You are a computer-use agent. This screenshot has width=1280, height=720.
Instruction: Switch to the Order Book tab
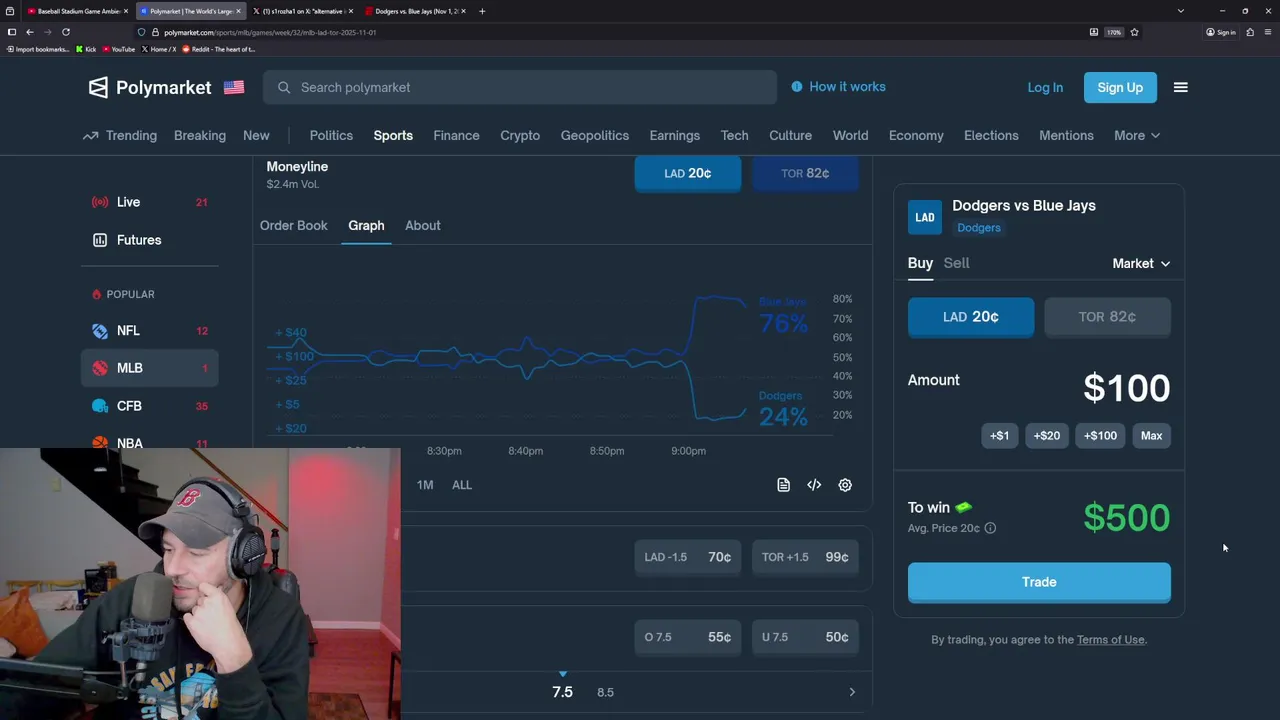coord(294,226)
